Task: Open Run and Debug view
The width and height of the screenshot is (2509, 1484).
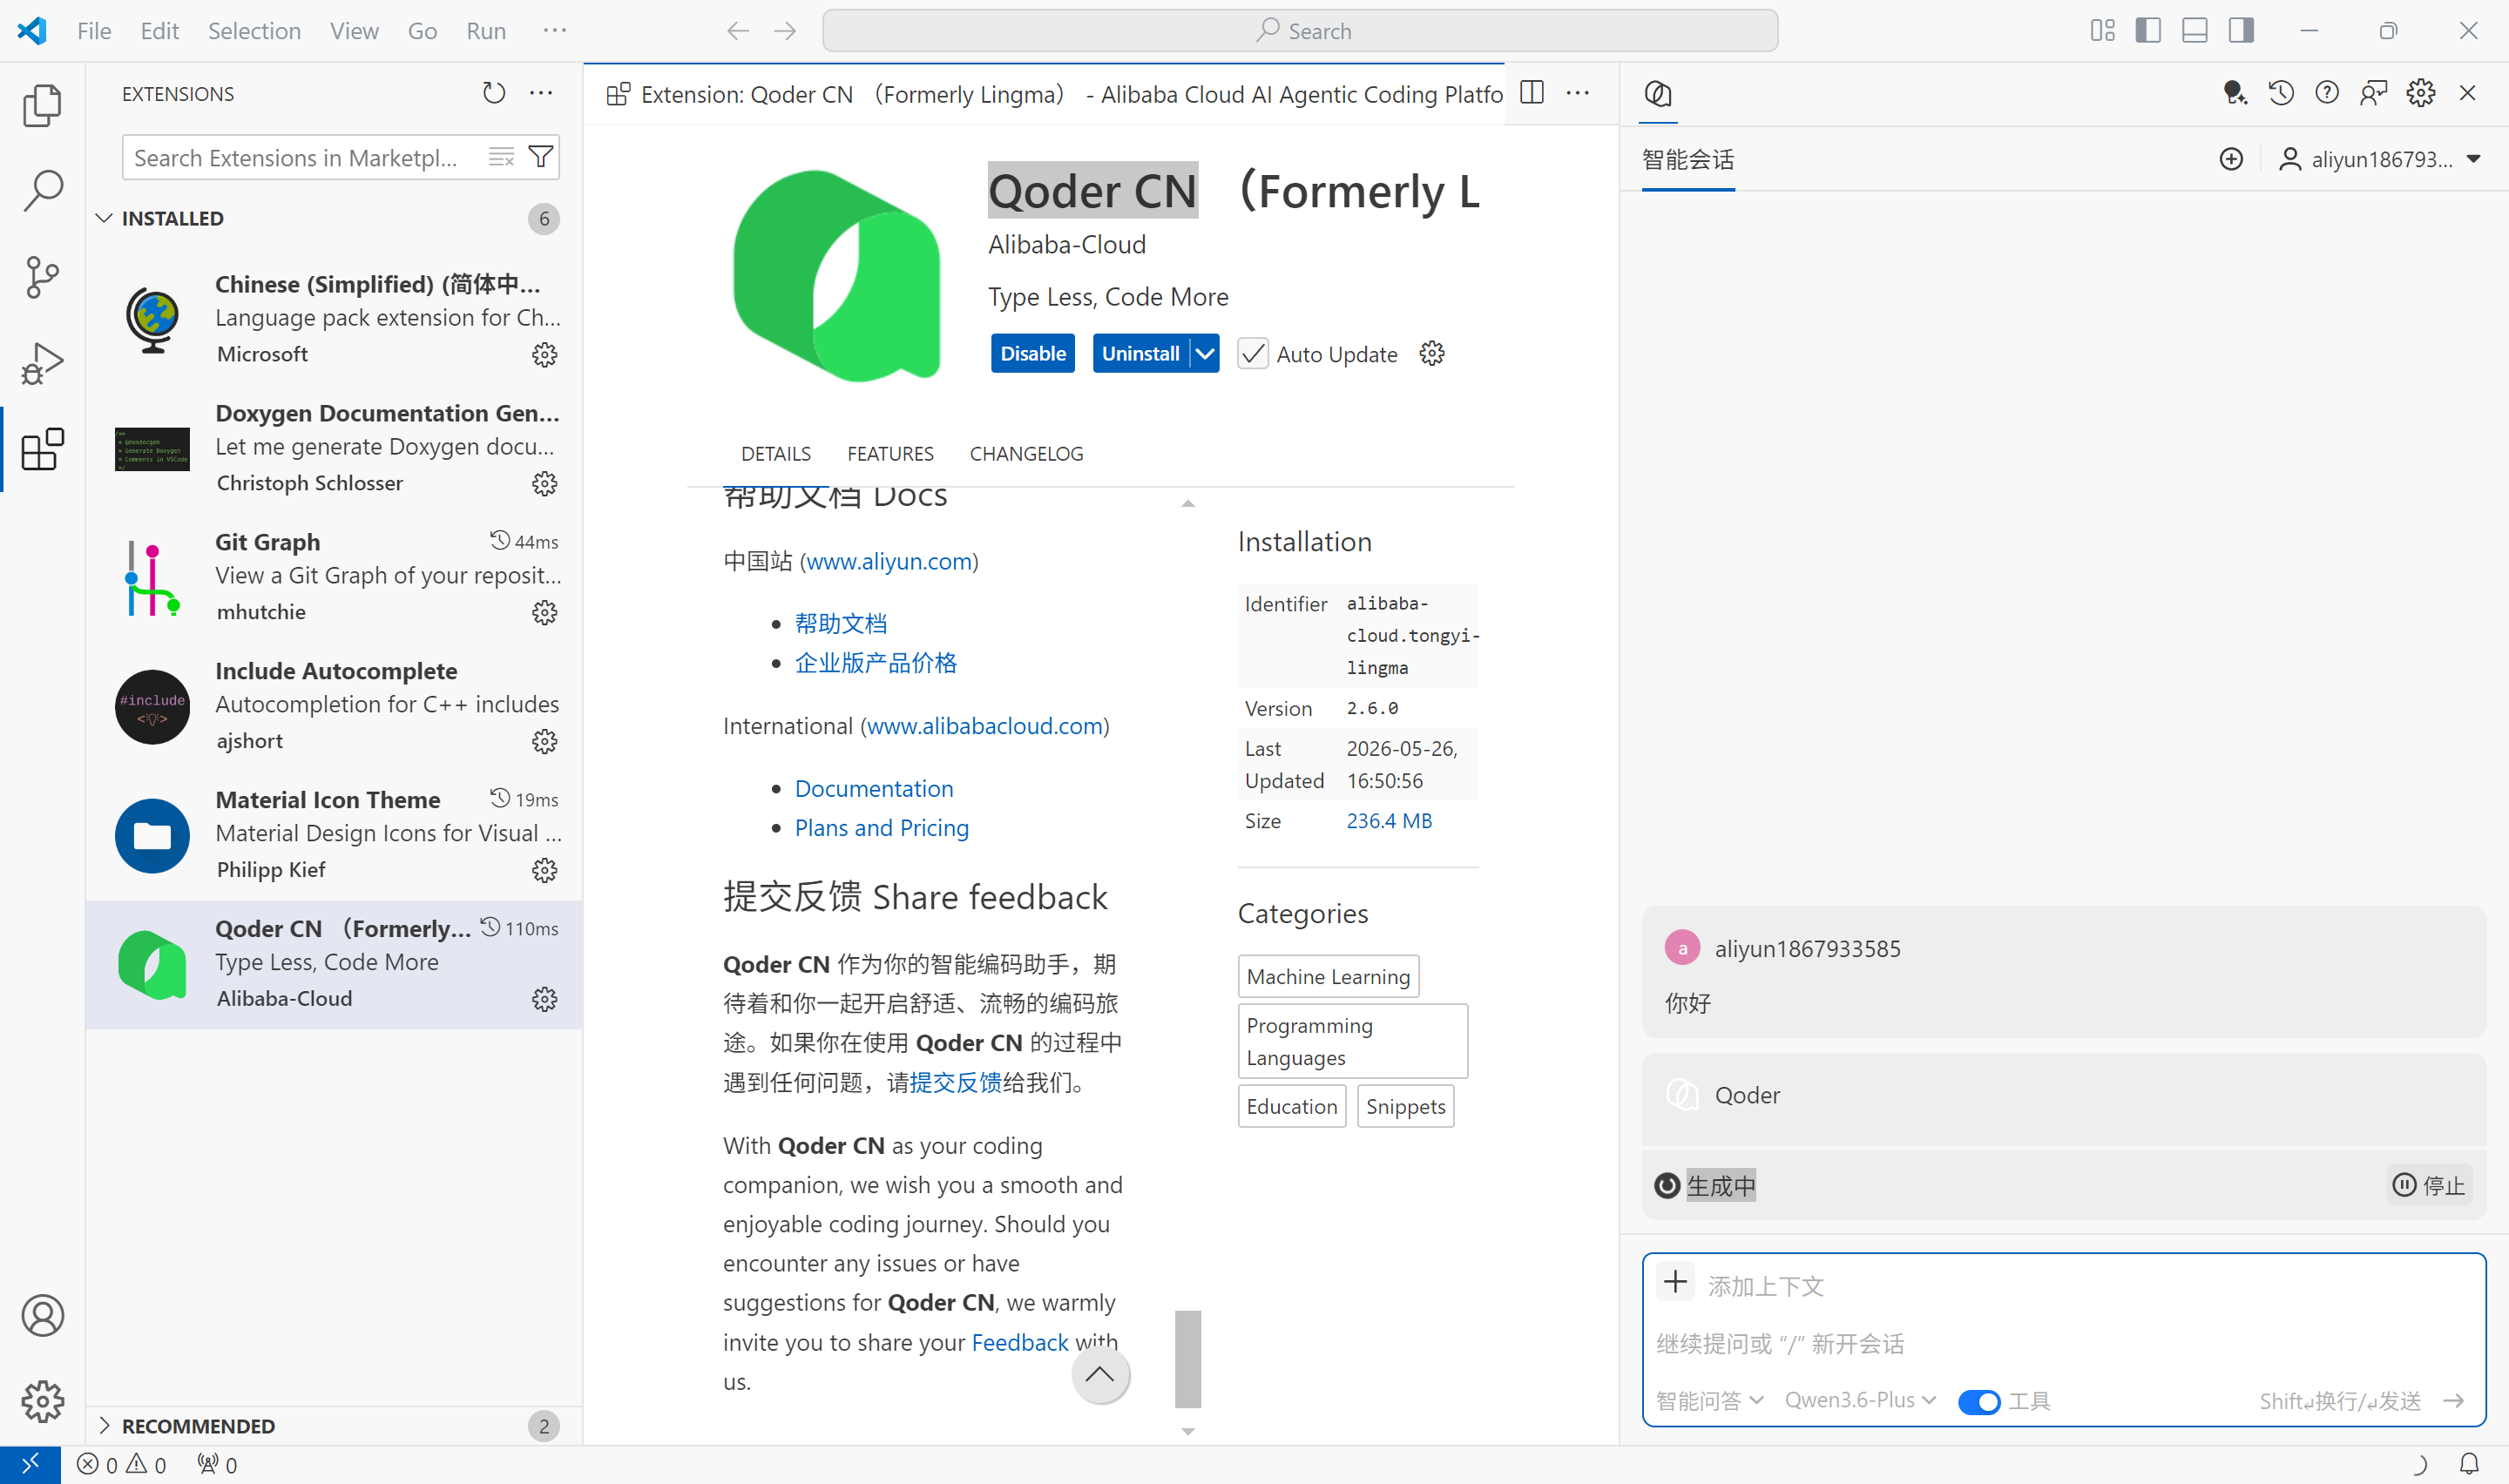Action: 42,363
